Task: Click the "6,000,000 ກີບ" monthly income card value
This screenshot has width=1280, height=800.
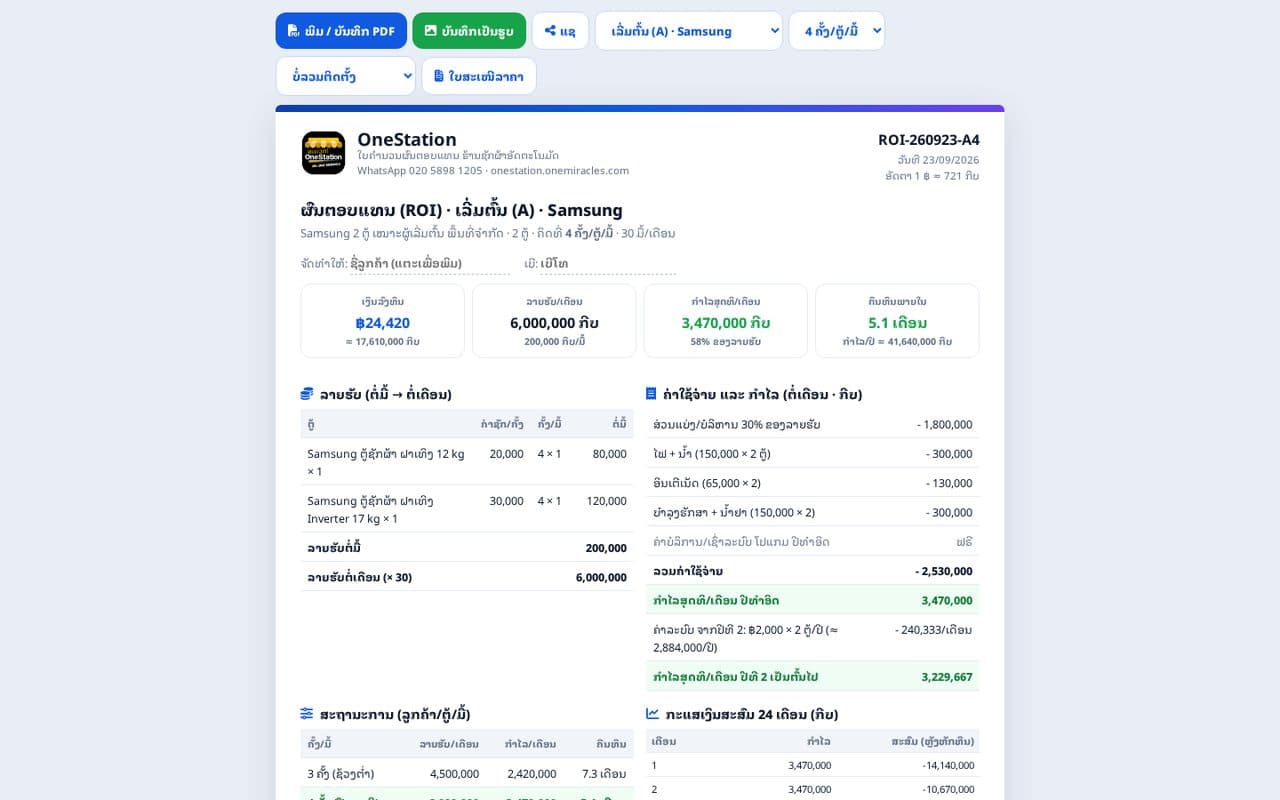Action: (x=555, y=323)
